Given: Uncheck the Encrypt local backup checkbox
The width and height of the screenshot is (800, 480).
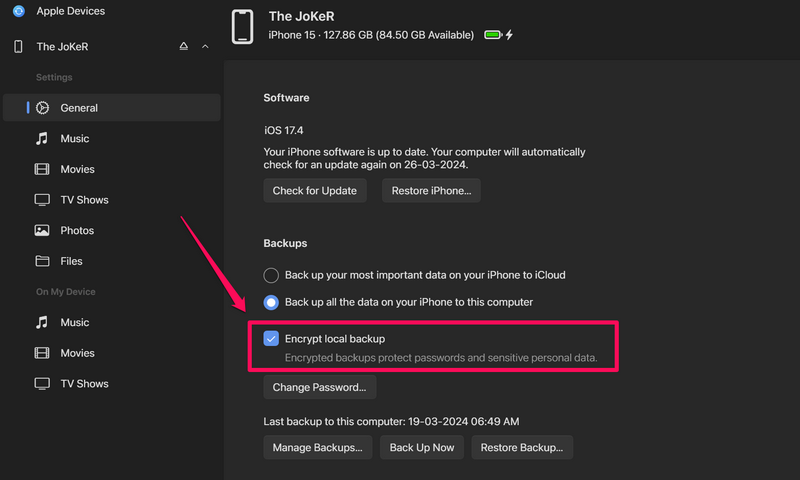Looking at the screenshot, I should [271, 339].
